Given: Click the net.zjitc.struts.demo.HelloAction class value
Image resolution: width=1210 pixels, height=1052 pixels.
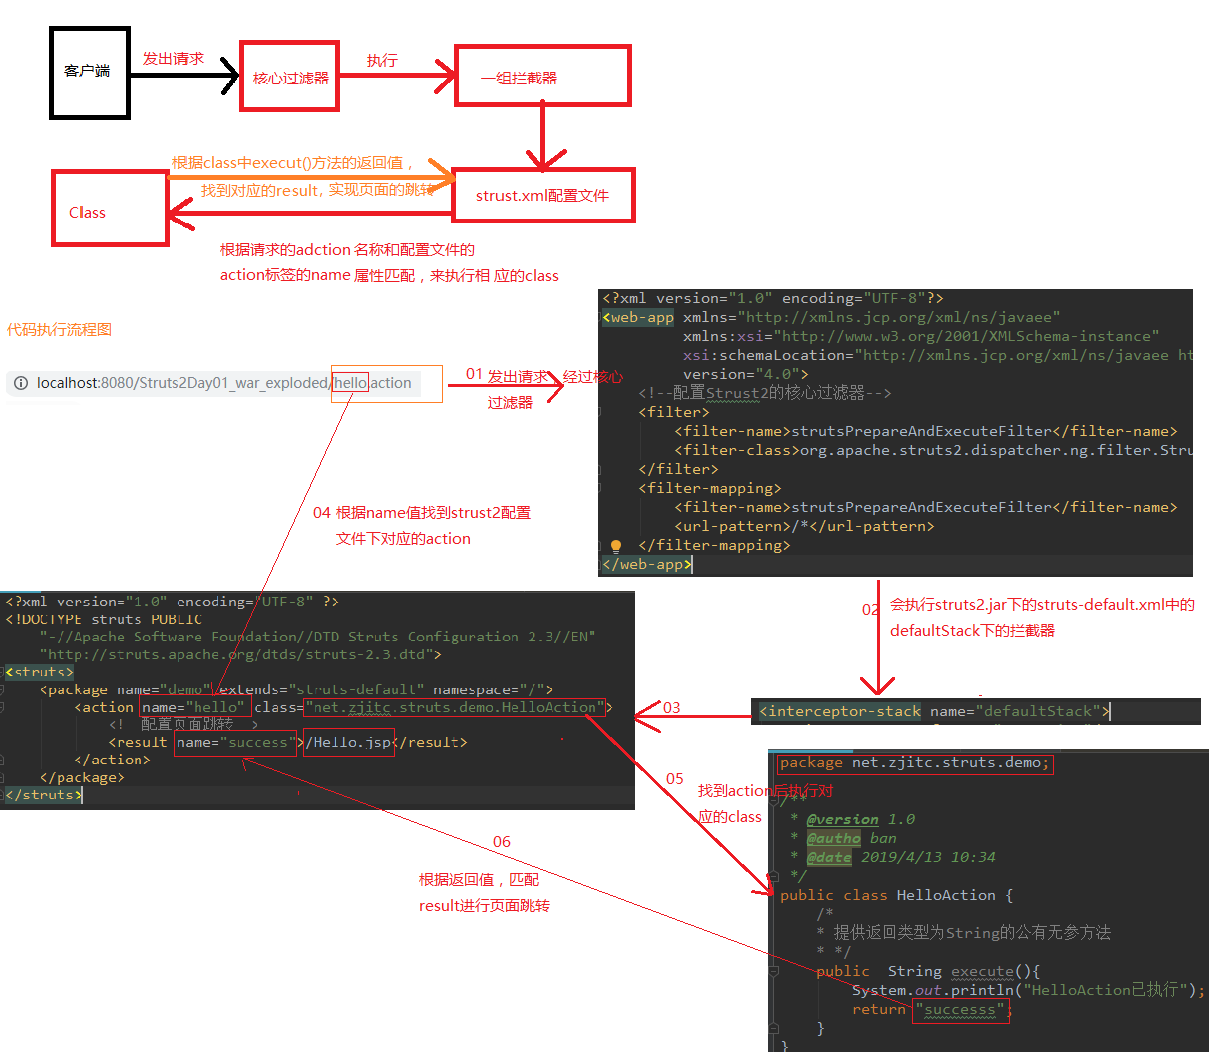Looking at the screenshot, I should click(455, 707).
